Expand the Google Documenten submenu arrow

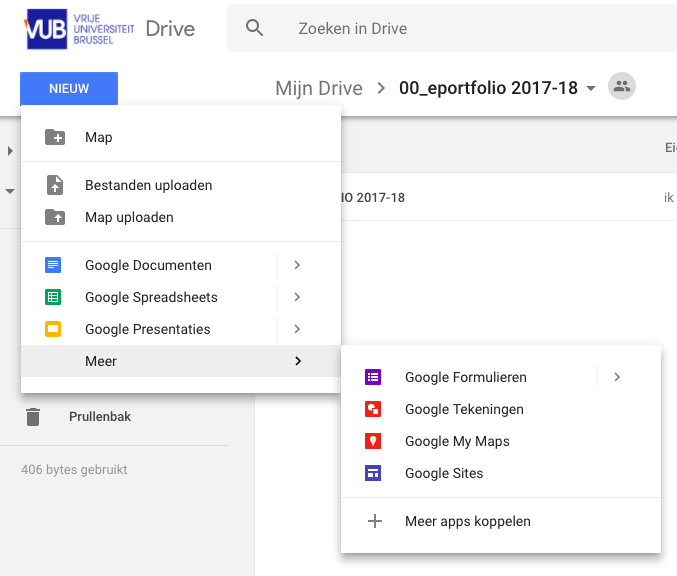pyautogui.click(x=297, y=265)
